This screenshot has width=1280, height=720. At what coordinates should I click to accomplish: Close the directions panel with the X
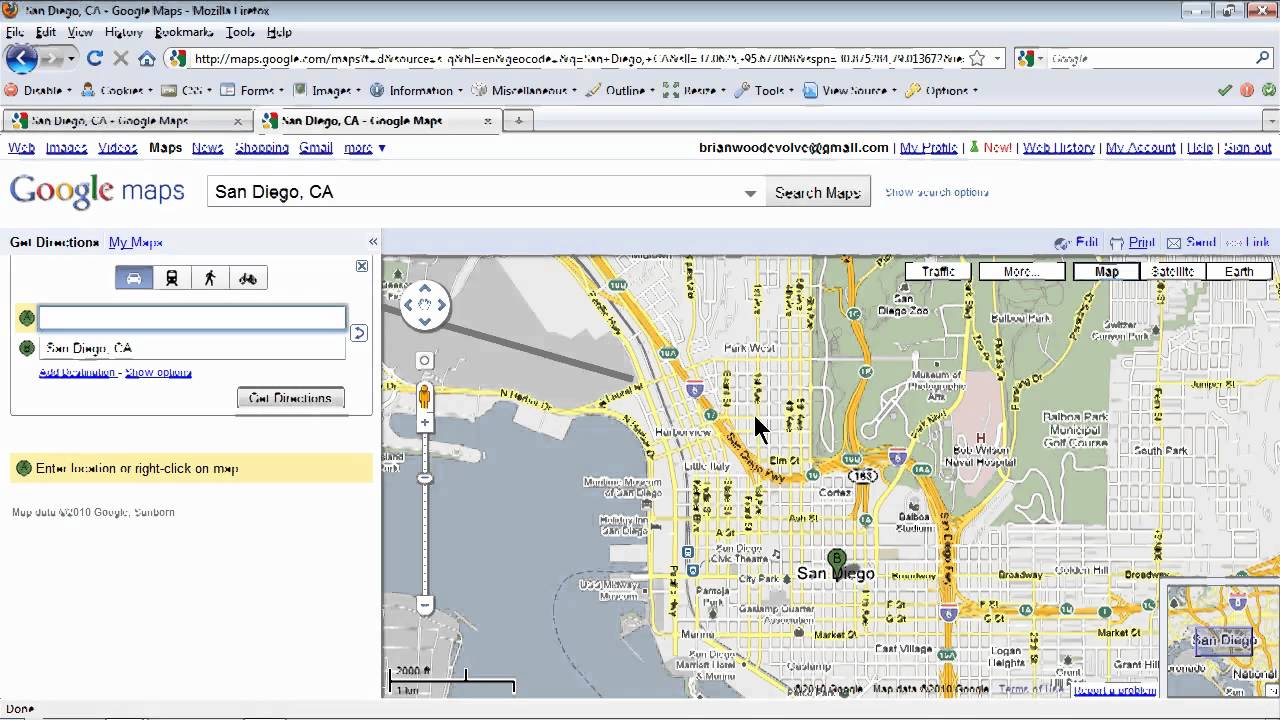(x=362, y=266)
